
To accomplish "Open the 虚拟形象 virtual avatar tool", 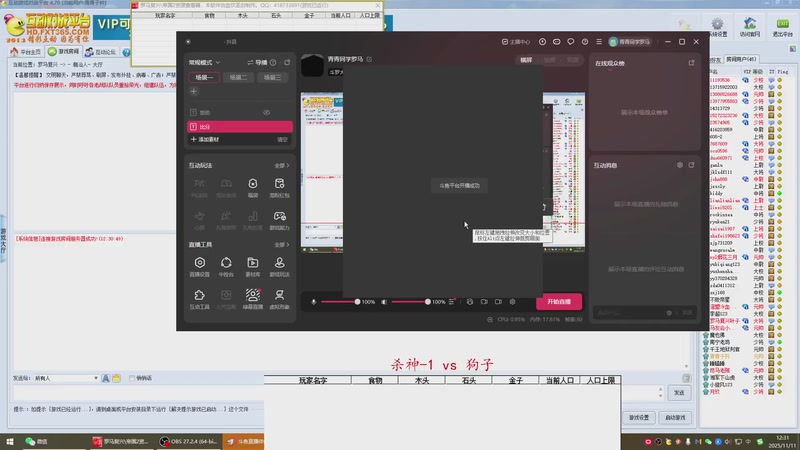I will tap(280, 299).
